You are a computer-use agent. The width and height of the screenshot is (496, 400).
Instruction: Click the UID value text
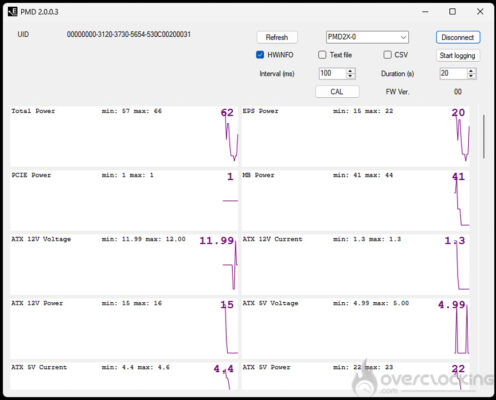pos(129,34)
